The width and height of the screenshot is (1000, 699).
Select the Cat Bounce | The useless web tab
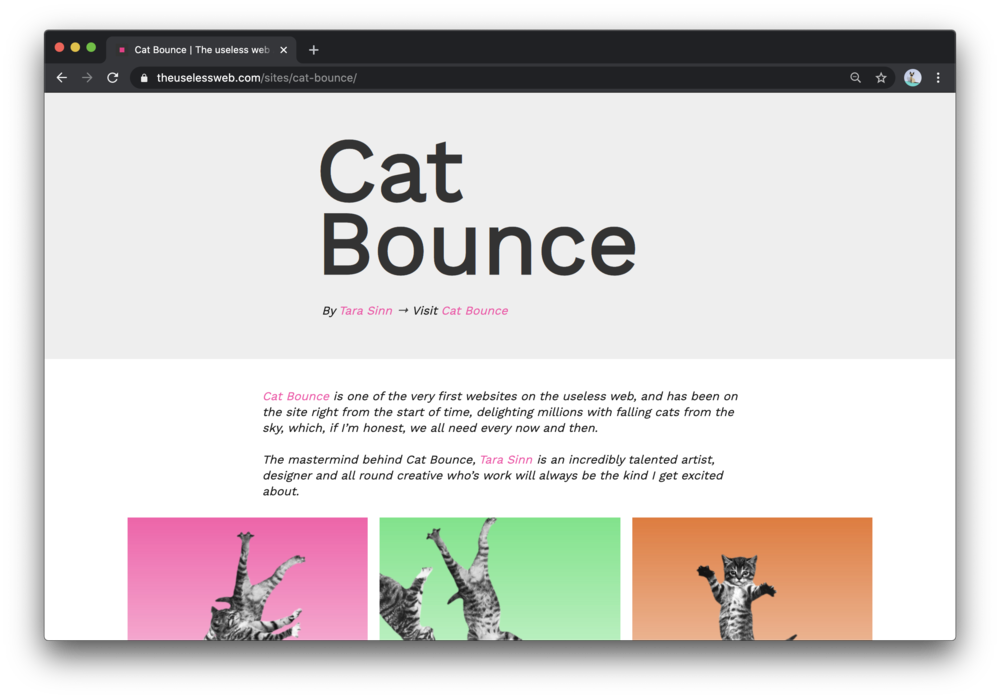pyautogui.click(x=202, y=50)
